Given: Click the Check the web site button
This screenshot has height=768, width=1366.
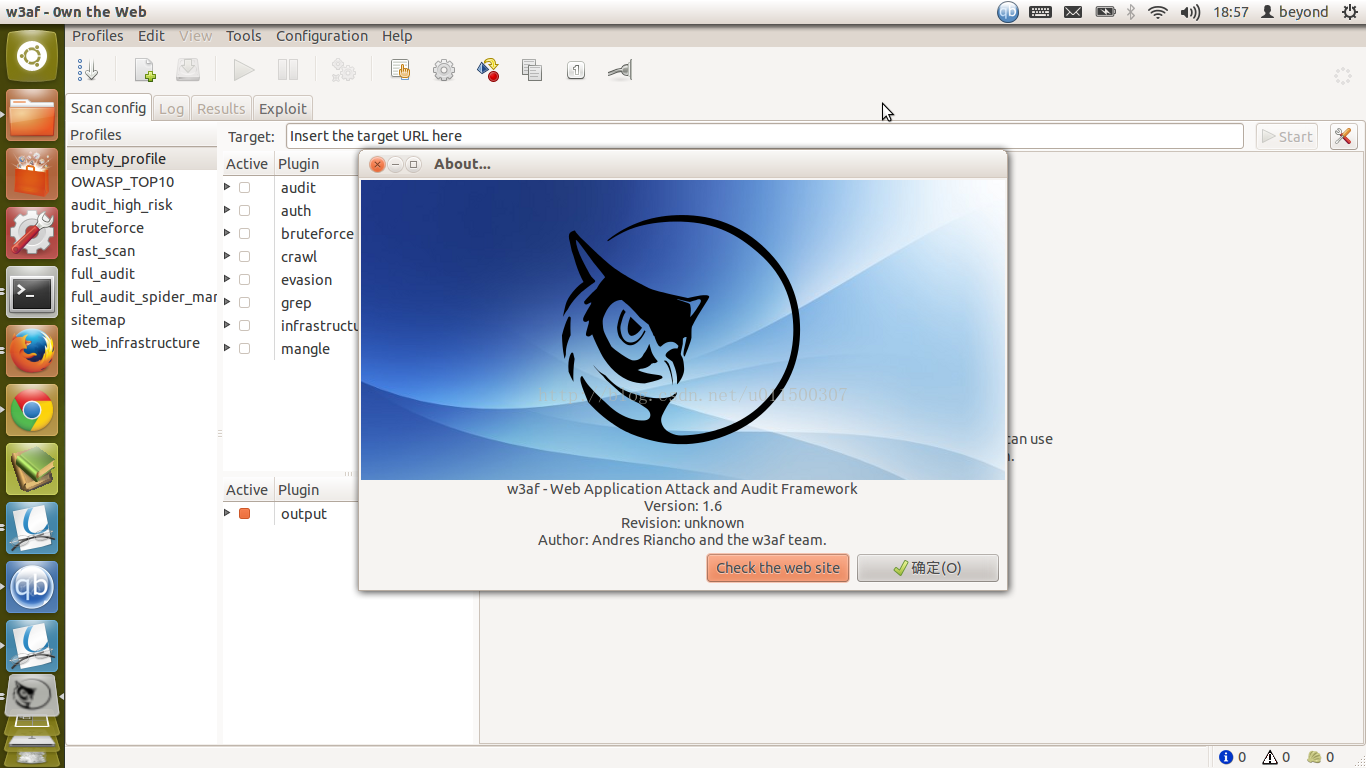Looking at the screenshot, I should coord(777,568).
